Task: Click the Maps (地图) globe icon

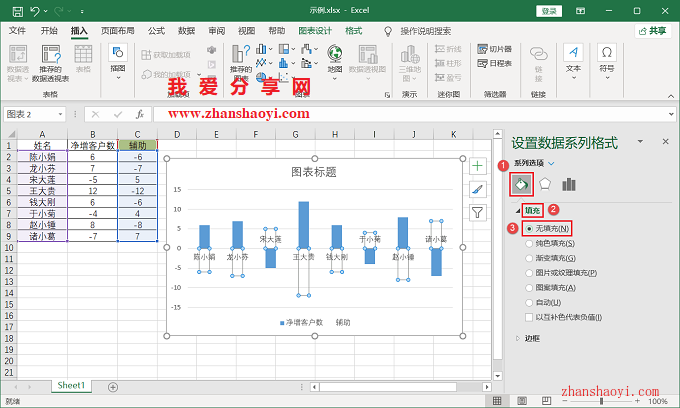Action: [x=335, y=54]
